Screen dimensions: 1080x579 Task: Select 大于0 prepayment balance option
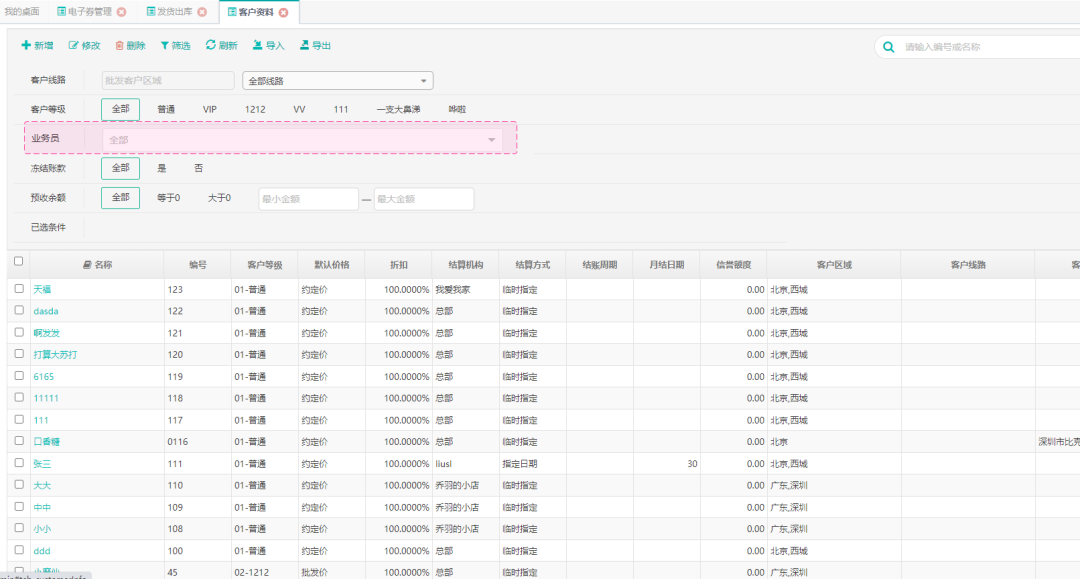point(219,198)
